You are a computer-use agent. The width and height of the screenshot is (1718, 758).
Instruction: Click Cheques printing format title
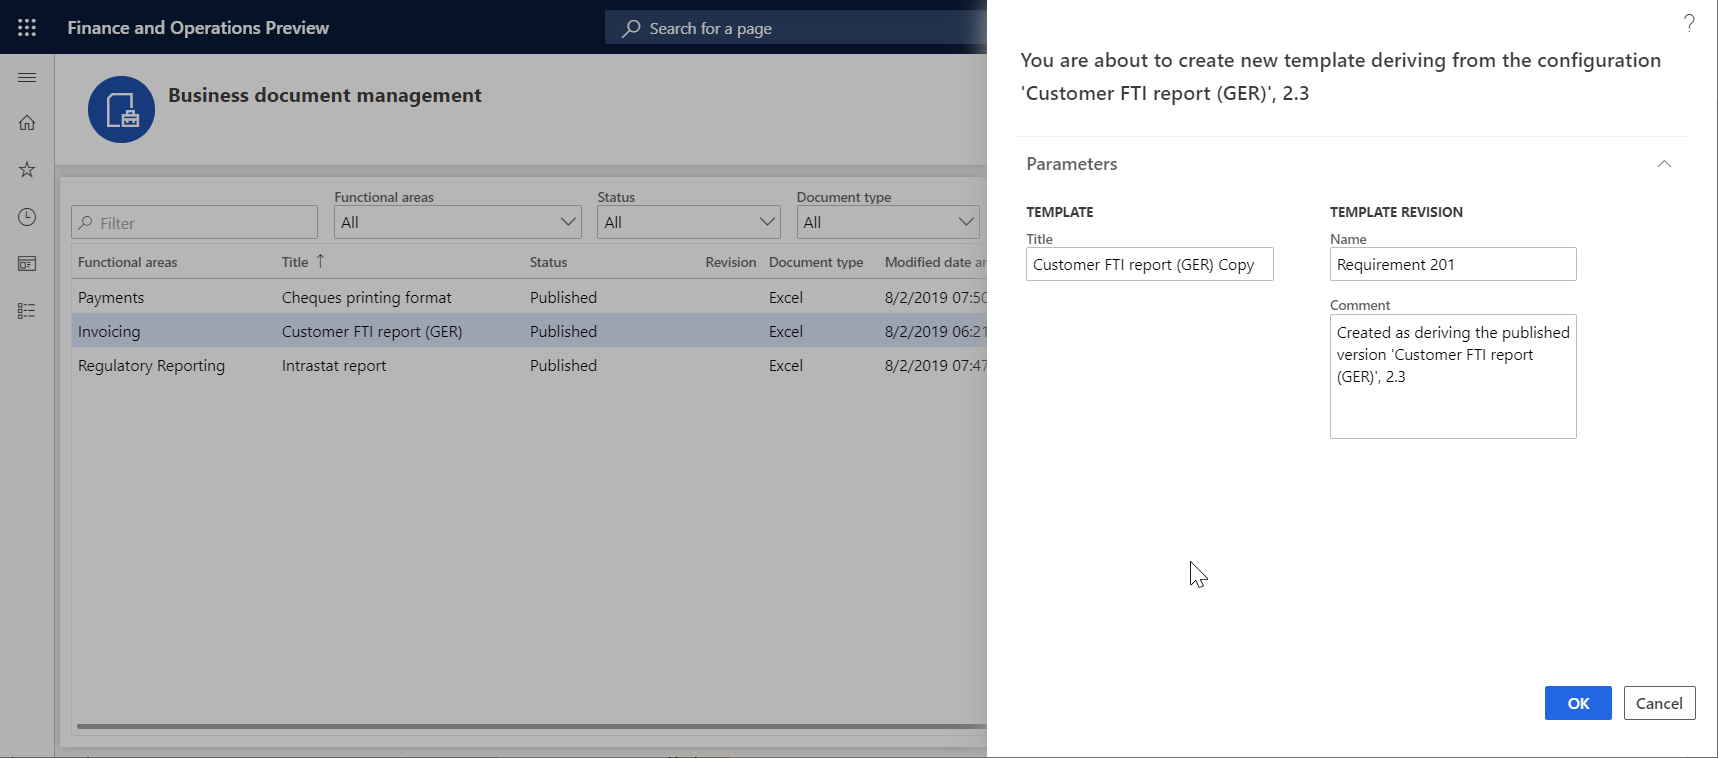(x=366, y=297)
